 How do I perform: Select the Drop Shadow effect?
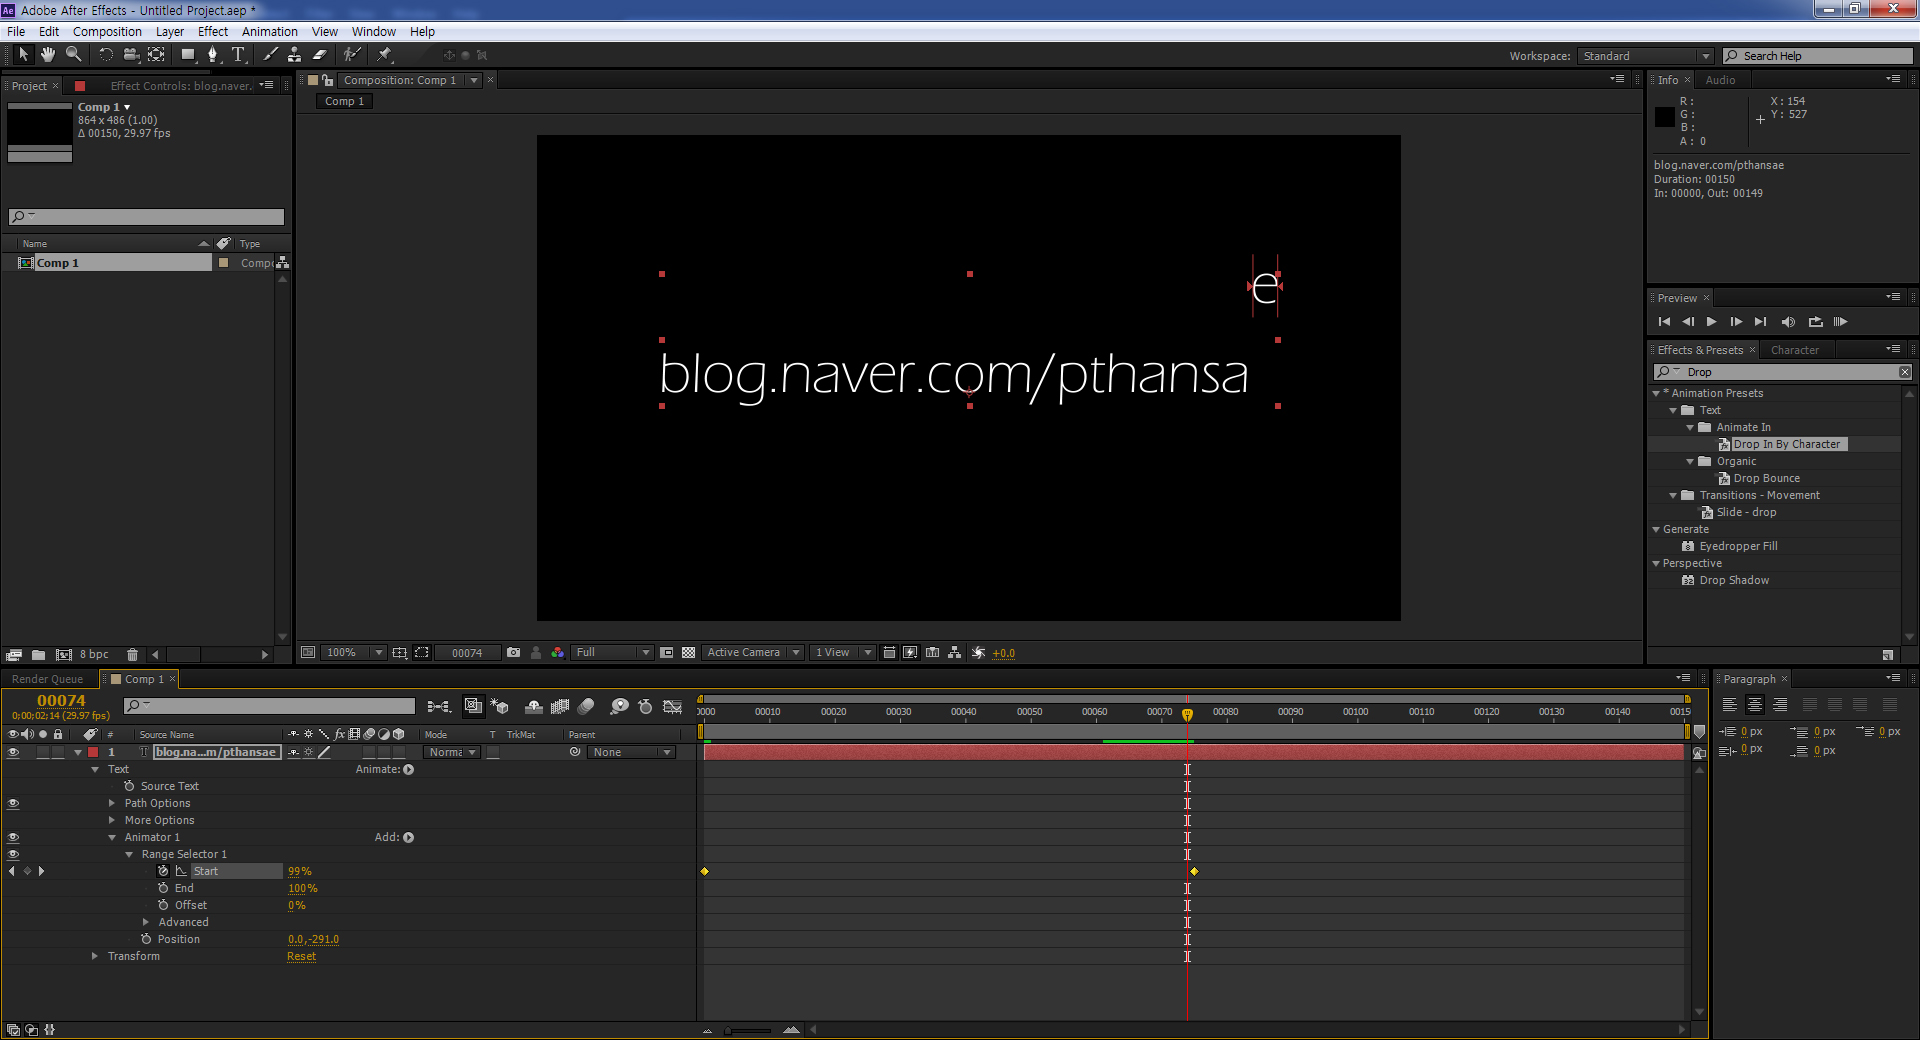(1734, 580)
